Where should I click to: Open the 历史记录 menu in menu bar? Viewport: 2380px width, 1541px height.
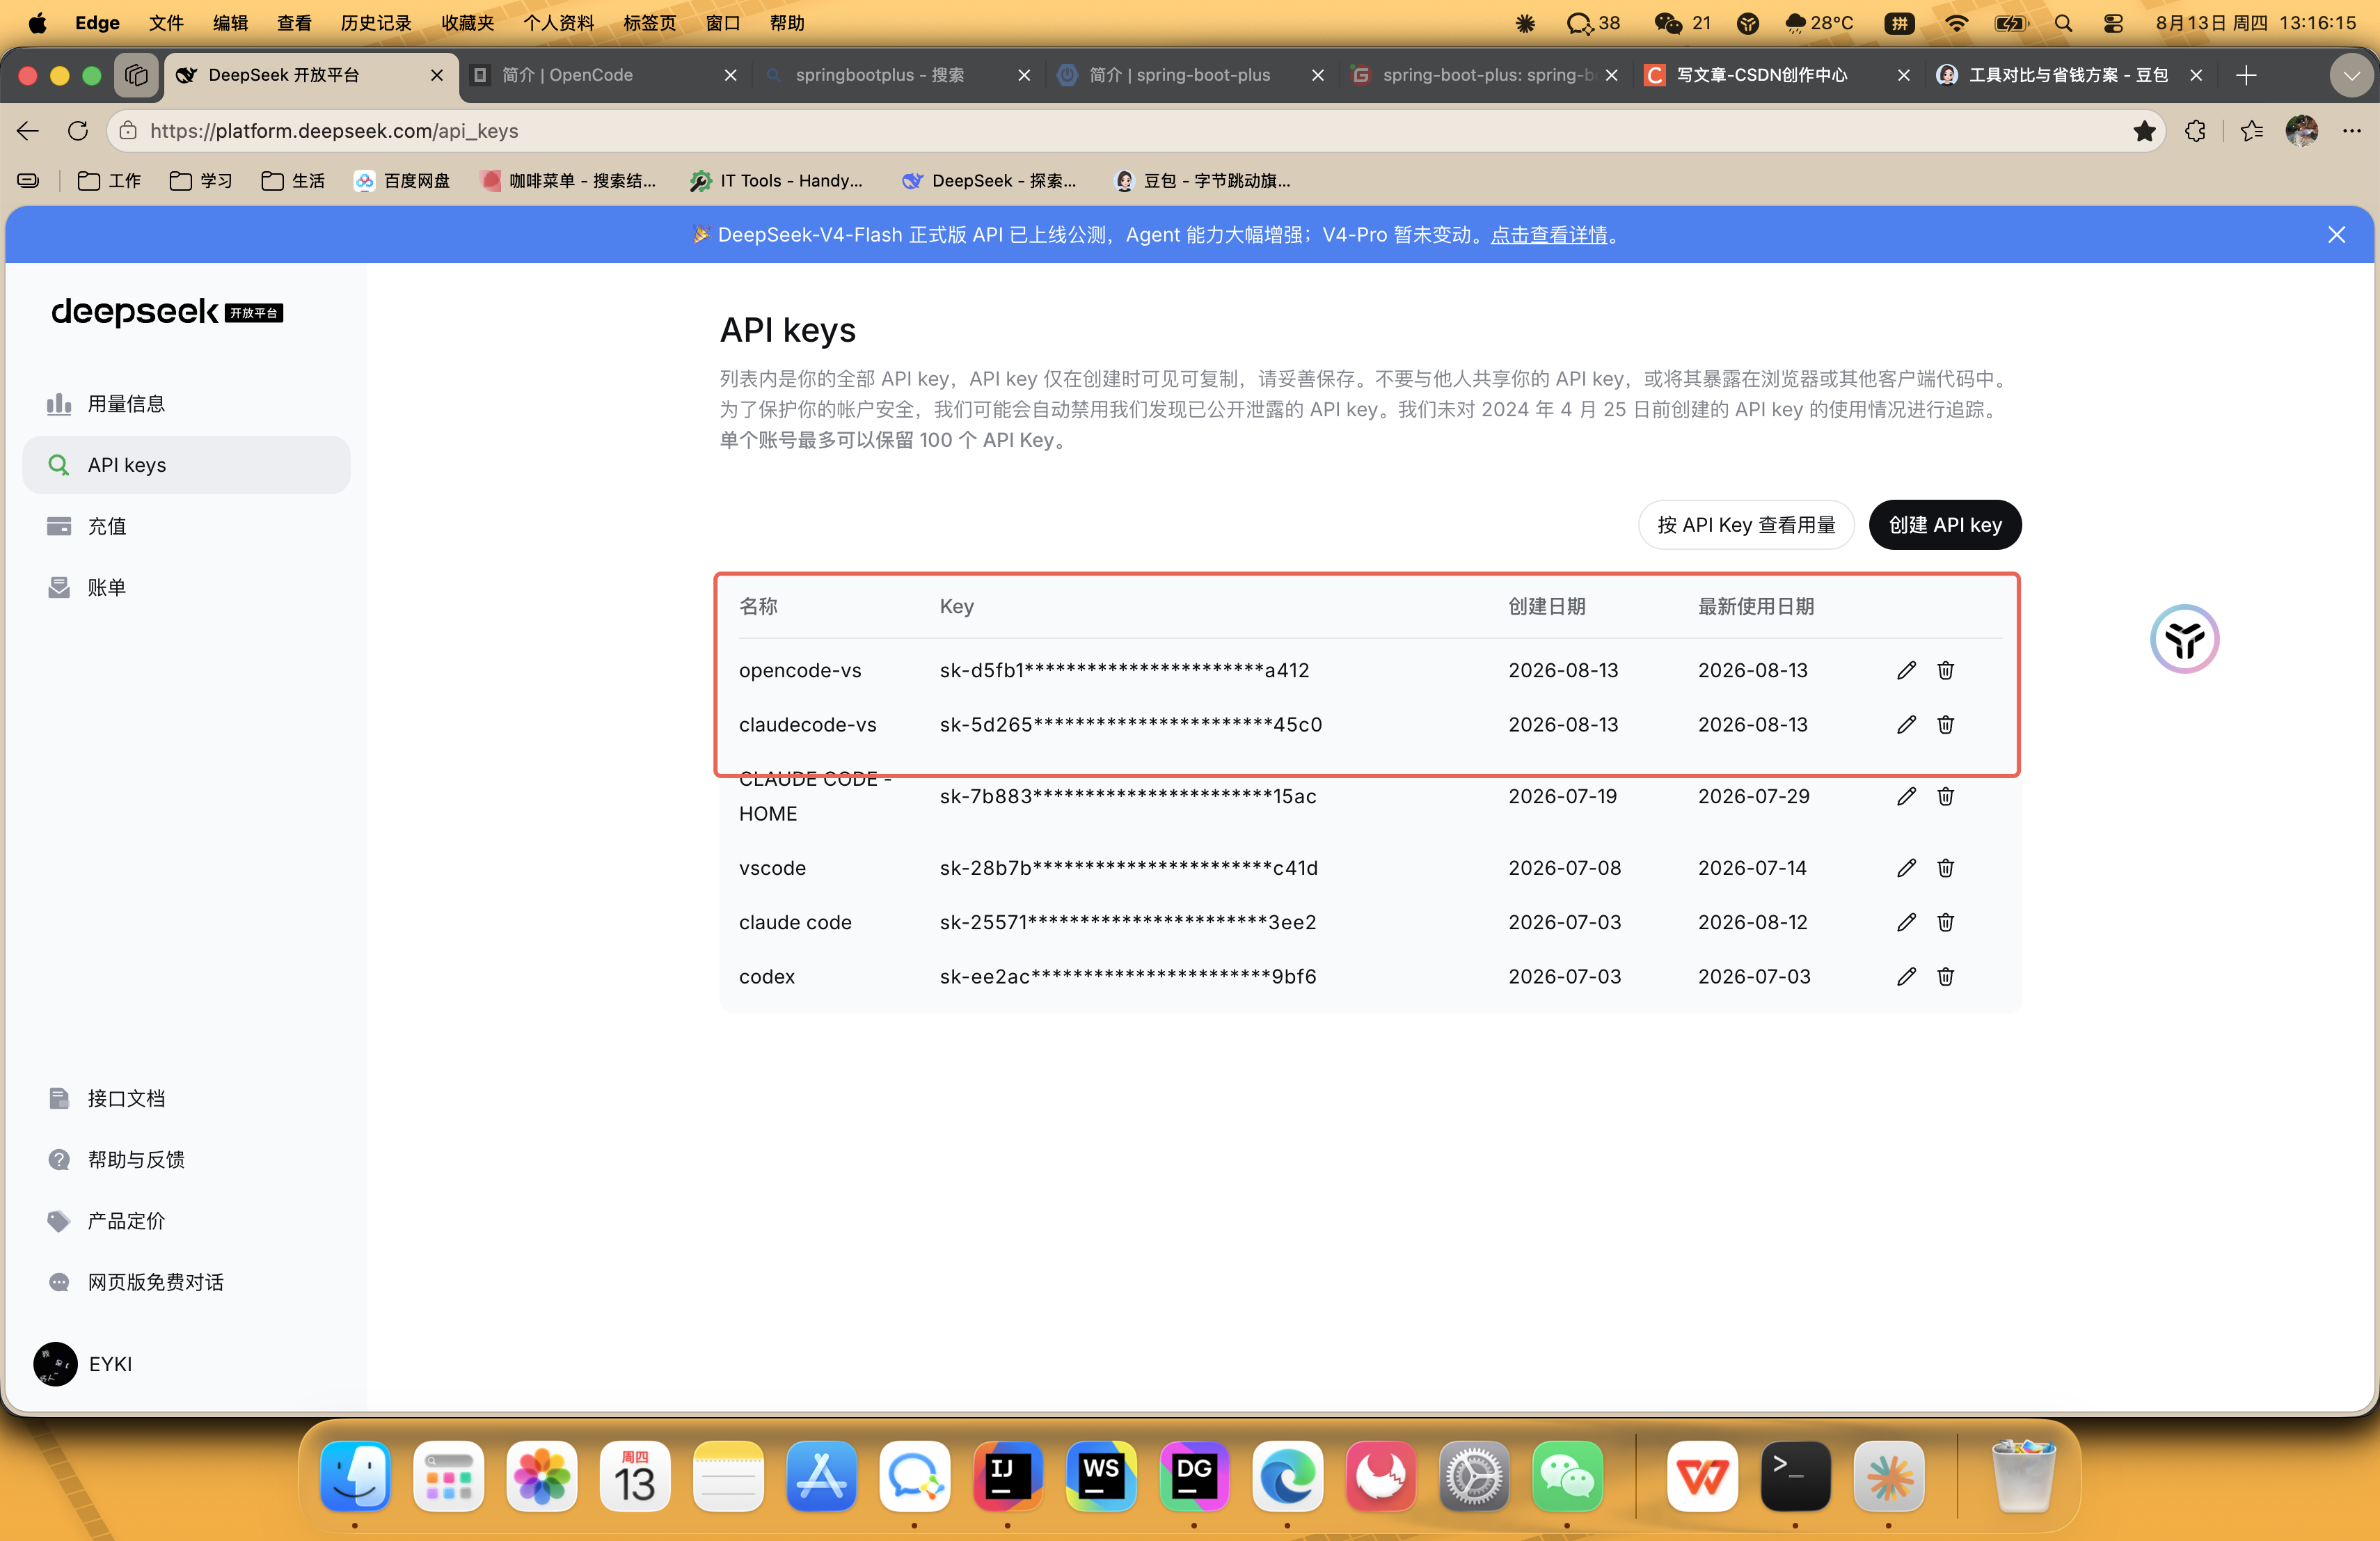click(376, 23)
